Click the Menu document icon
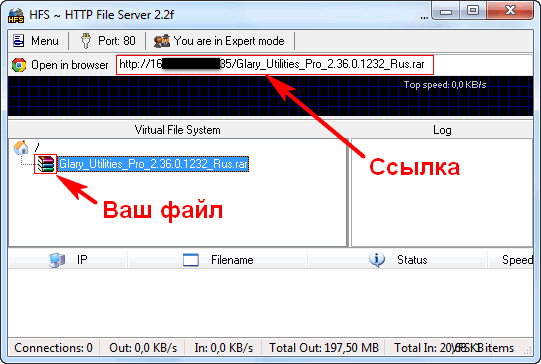This screenshot has height=364, width=541. click(19, 41)
